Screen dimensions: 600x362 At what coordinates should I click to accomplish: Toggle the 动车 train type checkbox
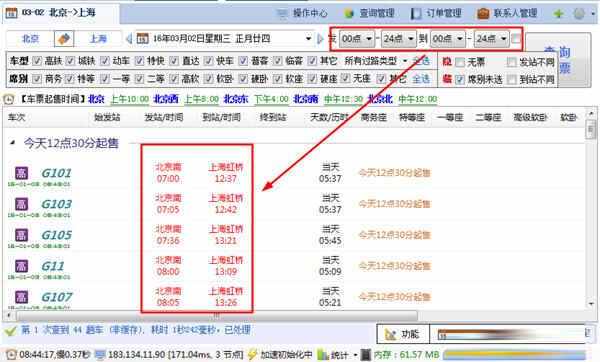105,61
